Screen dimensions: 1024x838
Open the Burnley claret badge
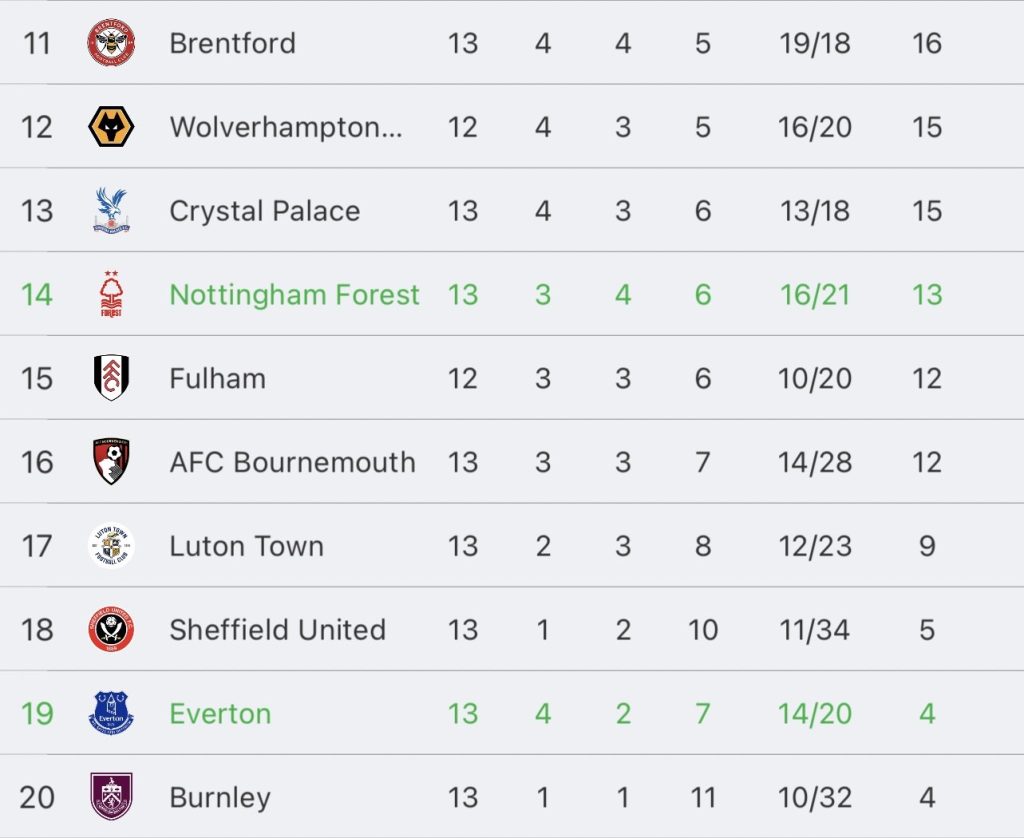pyautogui.click(x=111, y=796)
